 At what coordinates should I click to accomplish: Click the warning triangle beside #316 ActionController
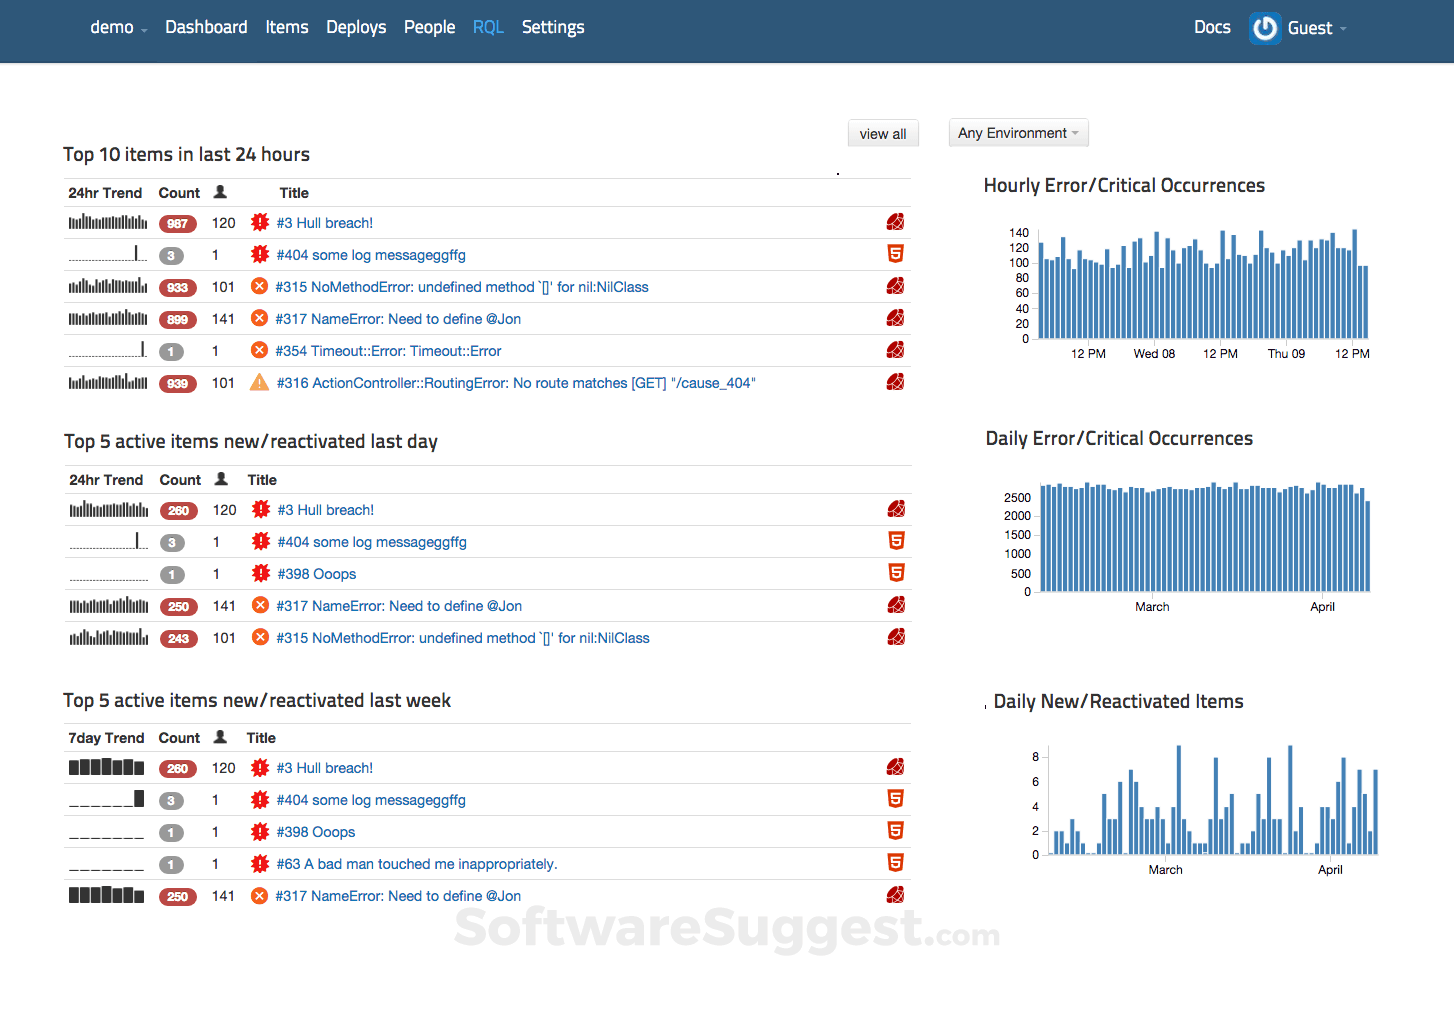pyautogui.click(x=259, y=382)
